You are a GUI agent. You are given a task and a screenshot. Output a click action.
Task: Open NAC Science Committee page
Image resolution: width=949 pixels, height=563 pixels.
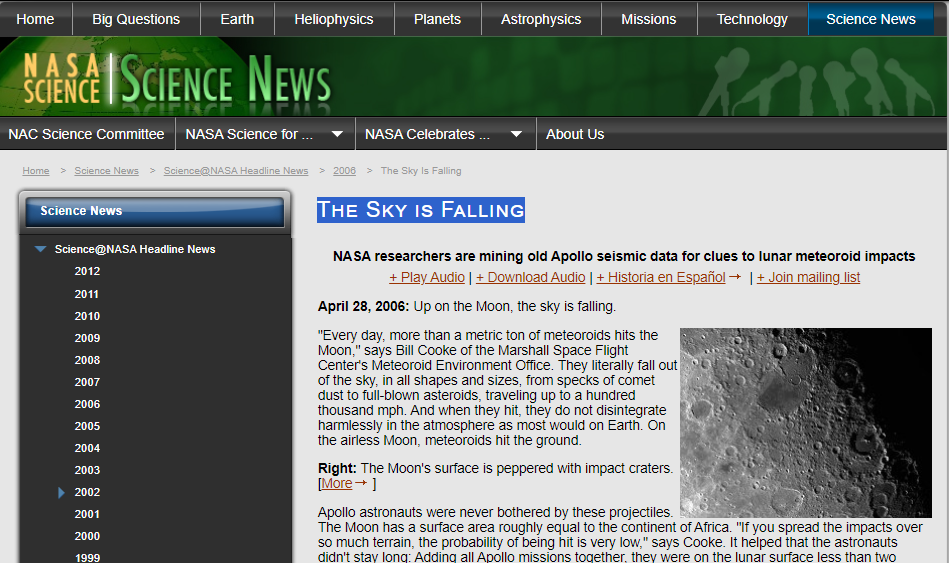click(x=87, y=134)
